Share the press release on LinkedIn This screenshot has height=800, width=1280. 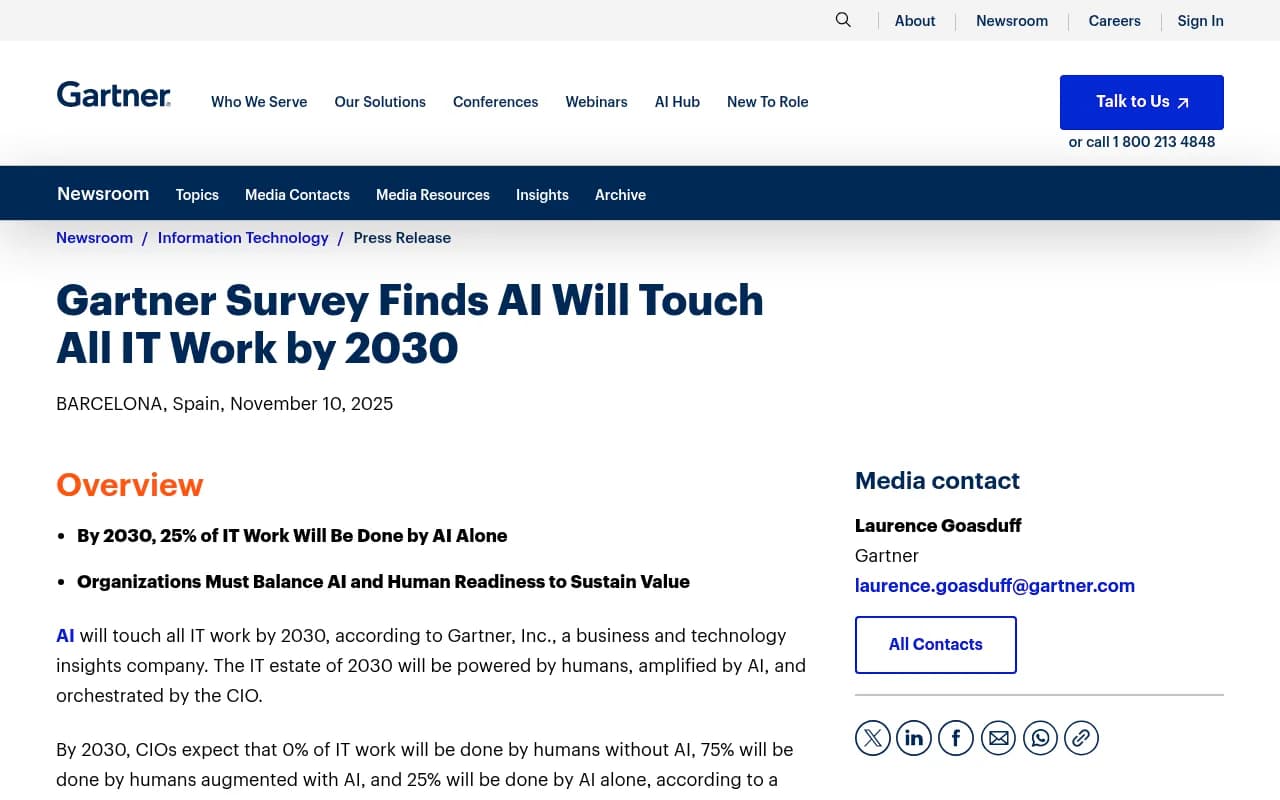914,737
